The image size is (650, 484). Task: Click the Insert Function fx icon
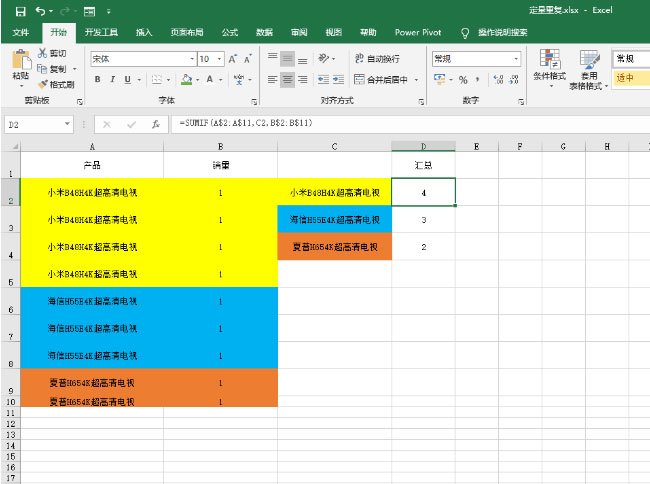(155, 124)
